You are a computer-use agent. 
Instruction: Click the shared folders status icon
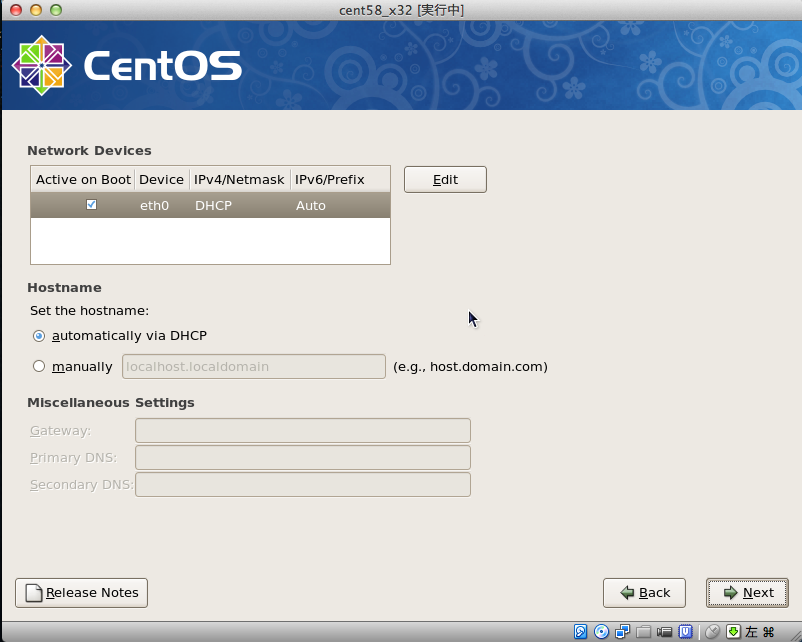(643, 632)
